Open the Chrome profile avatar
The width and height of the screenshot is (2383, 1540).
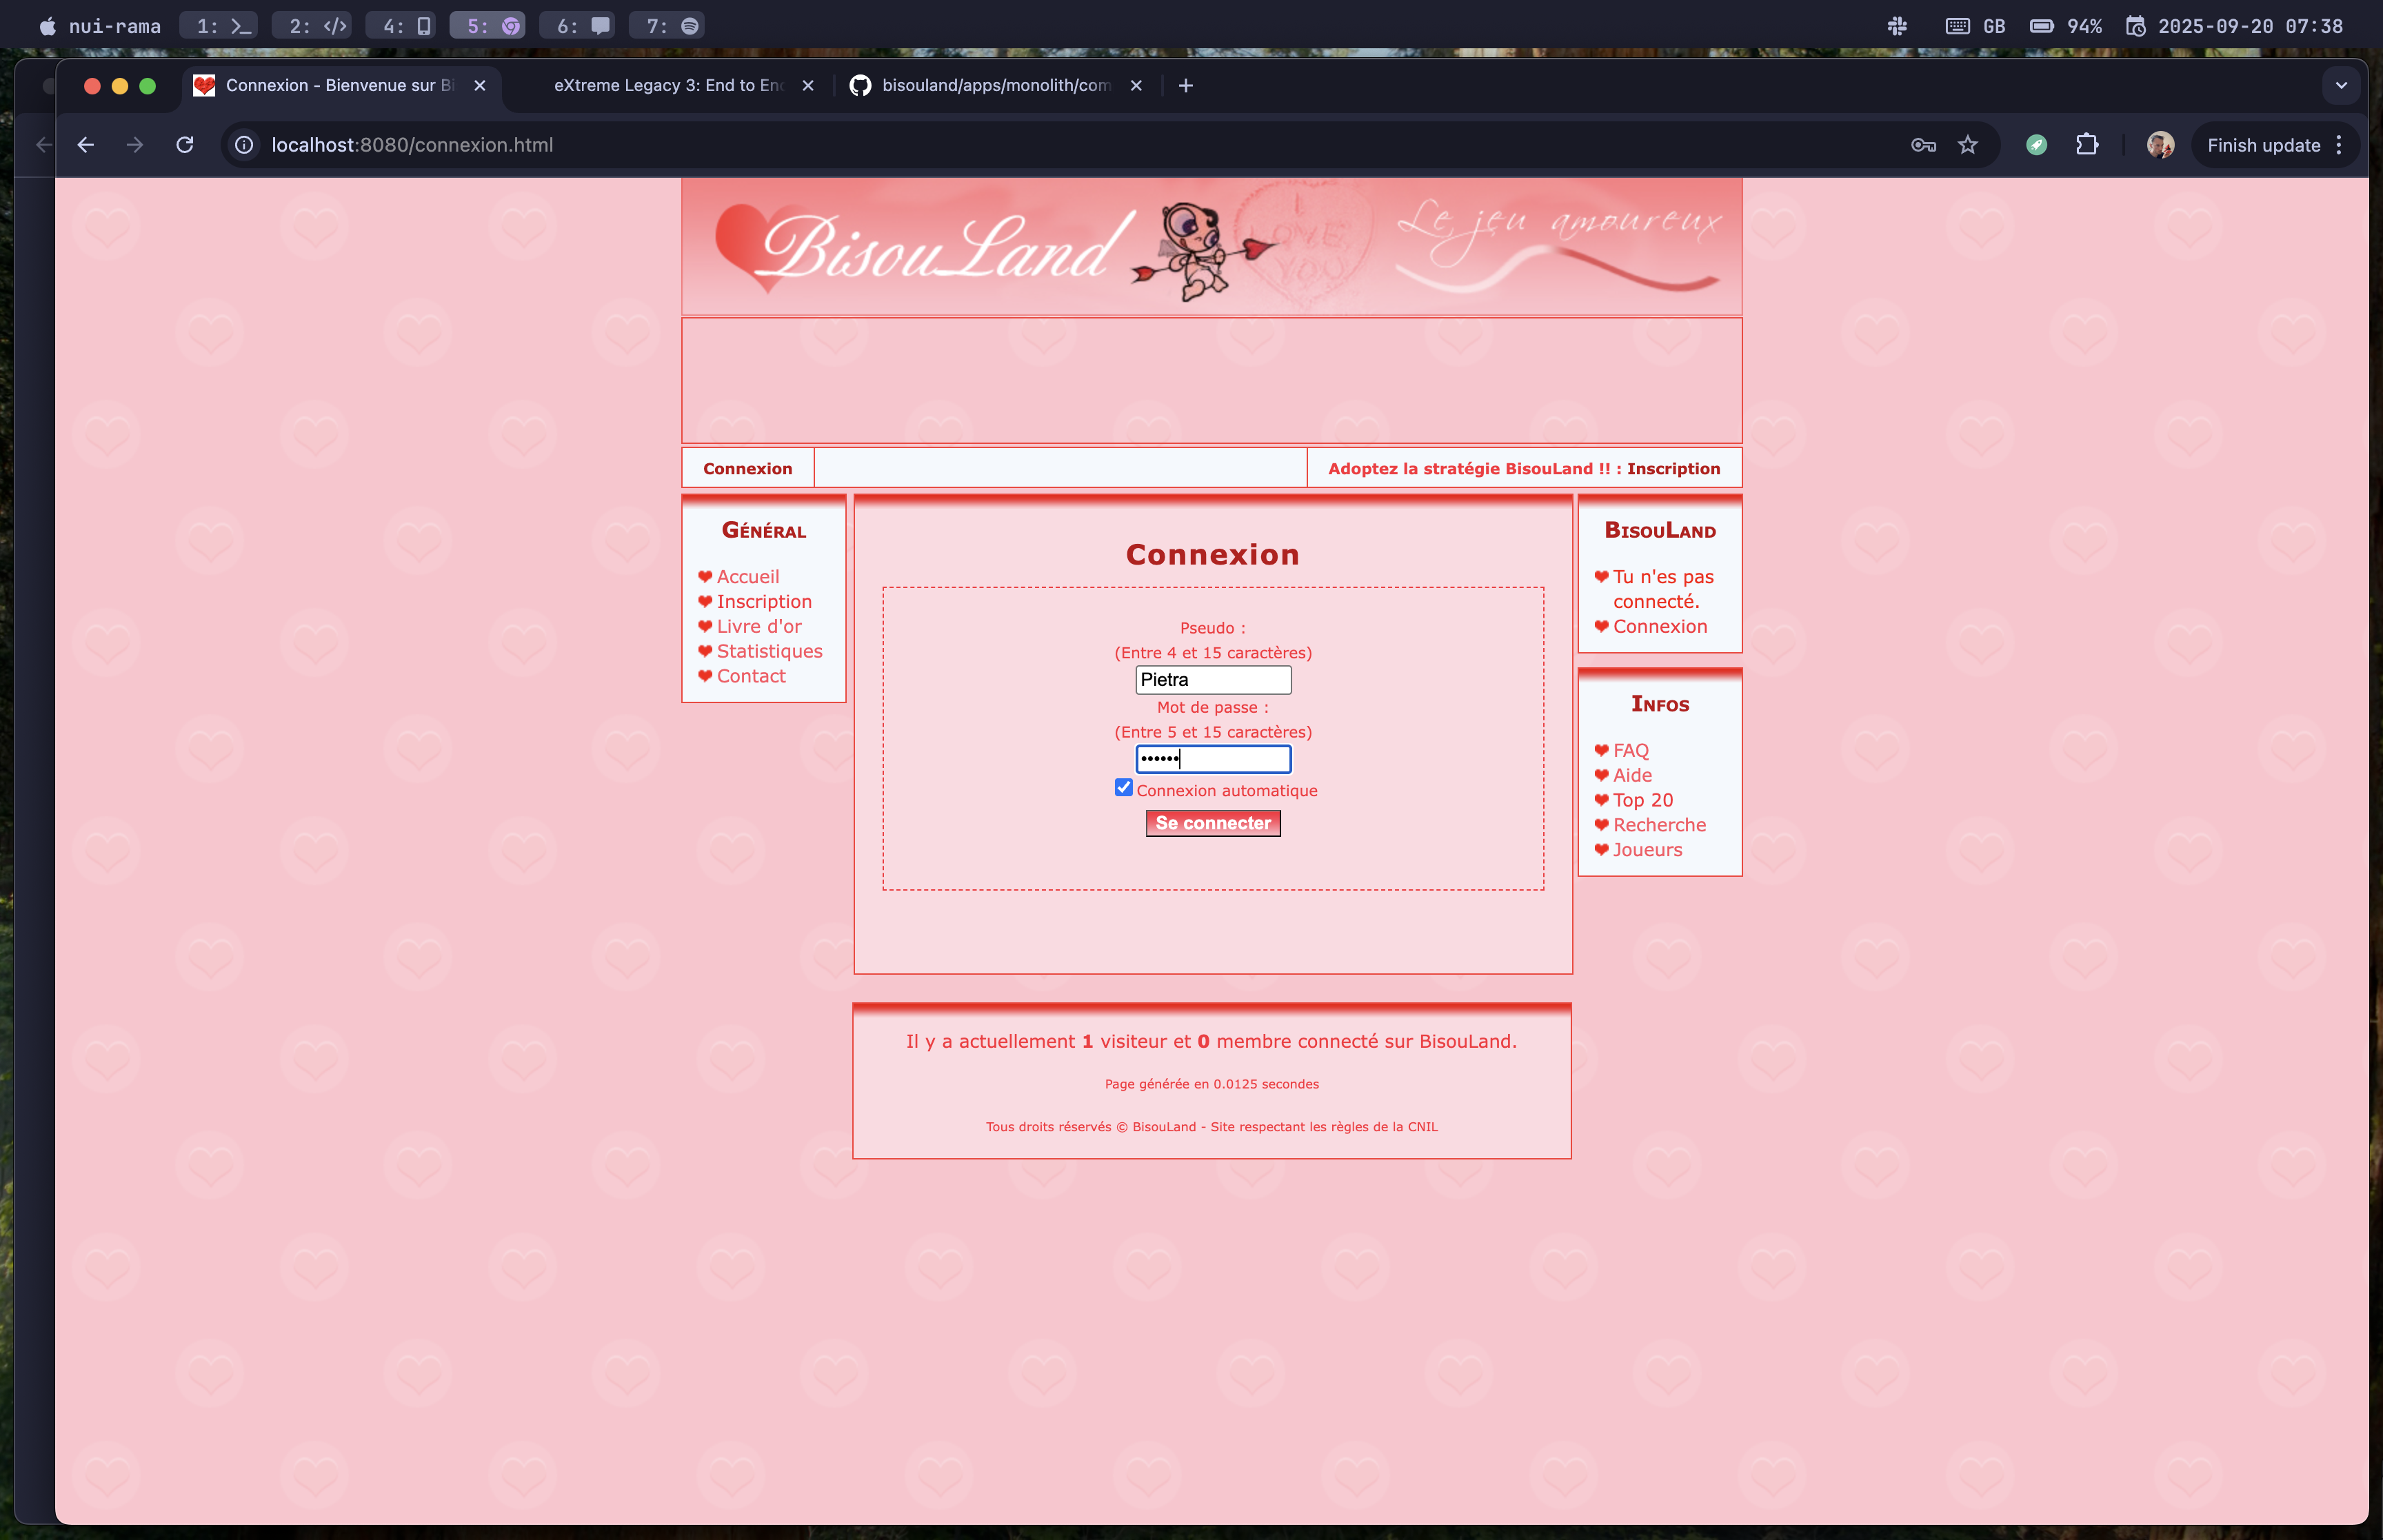pyautogui.click(x=2160, y=145)
